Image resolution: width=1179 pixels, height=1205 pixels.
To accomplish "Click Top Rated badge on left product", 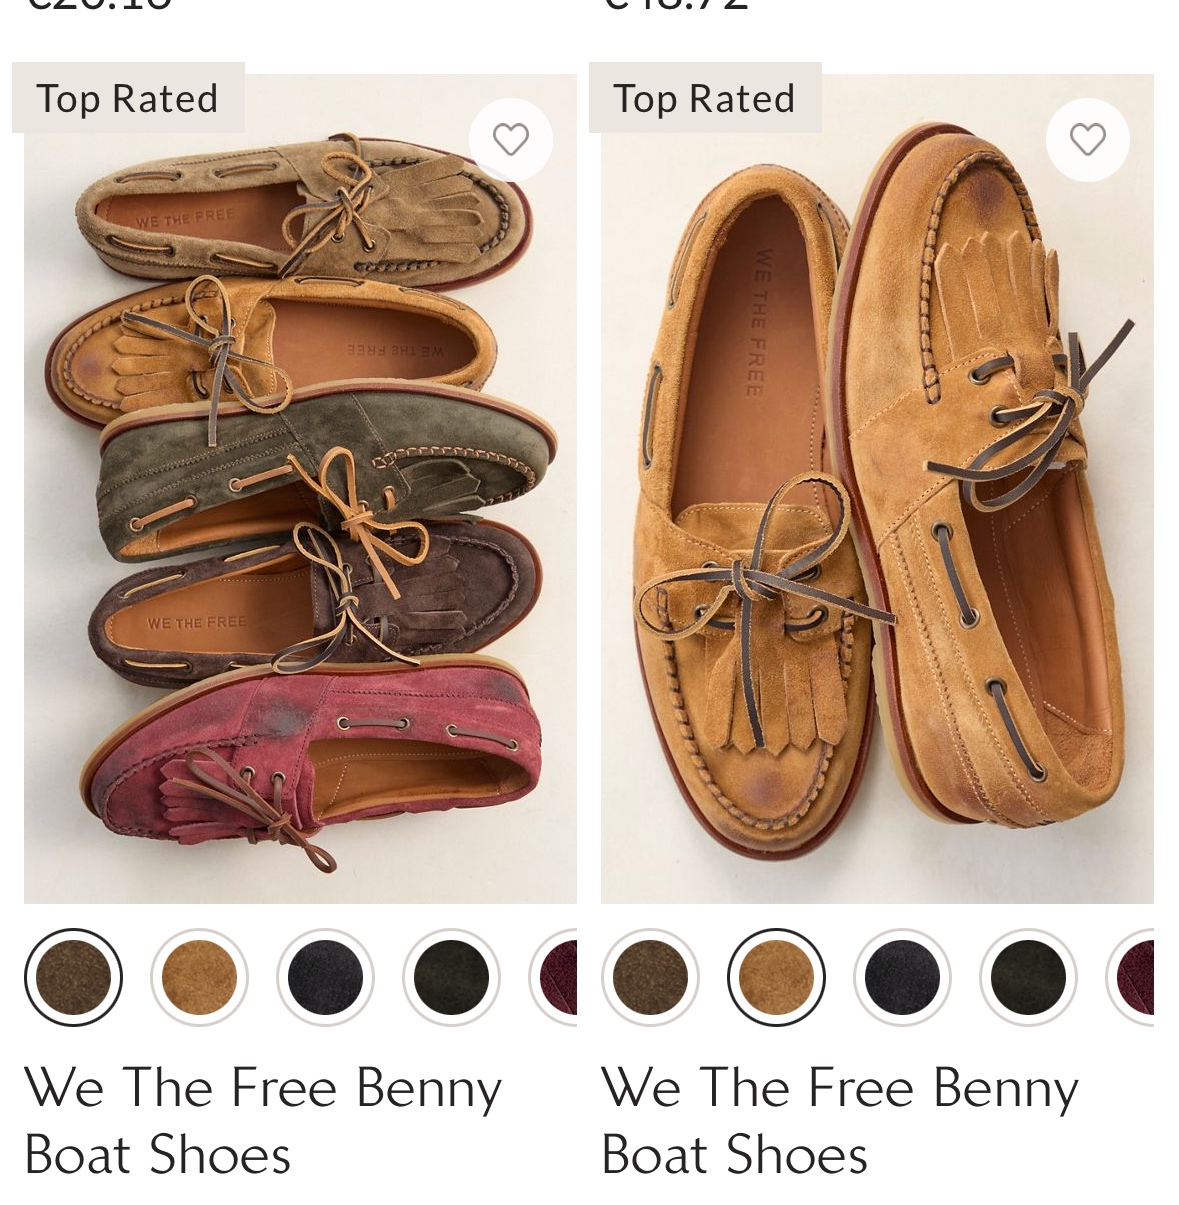I will click(x=128, y=98).
